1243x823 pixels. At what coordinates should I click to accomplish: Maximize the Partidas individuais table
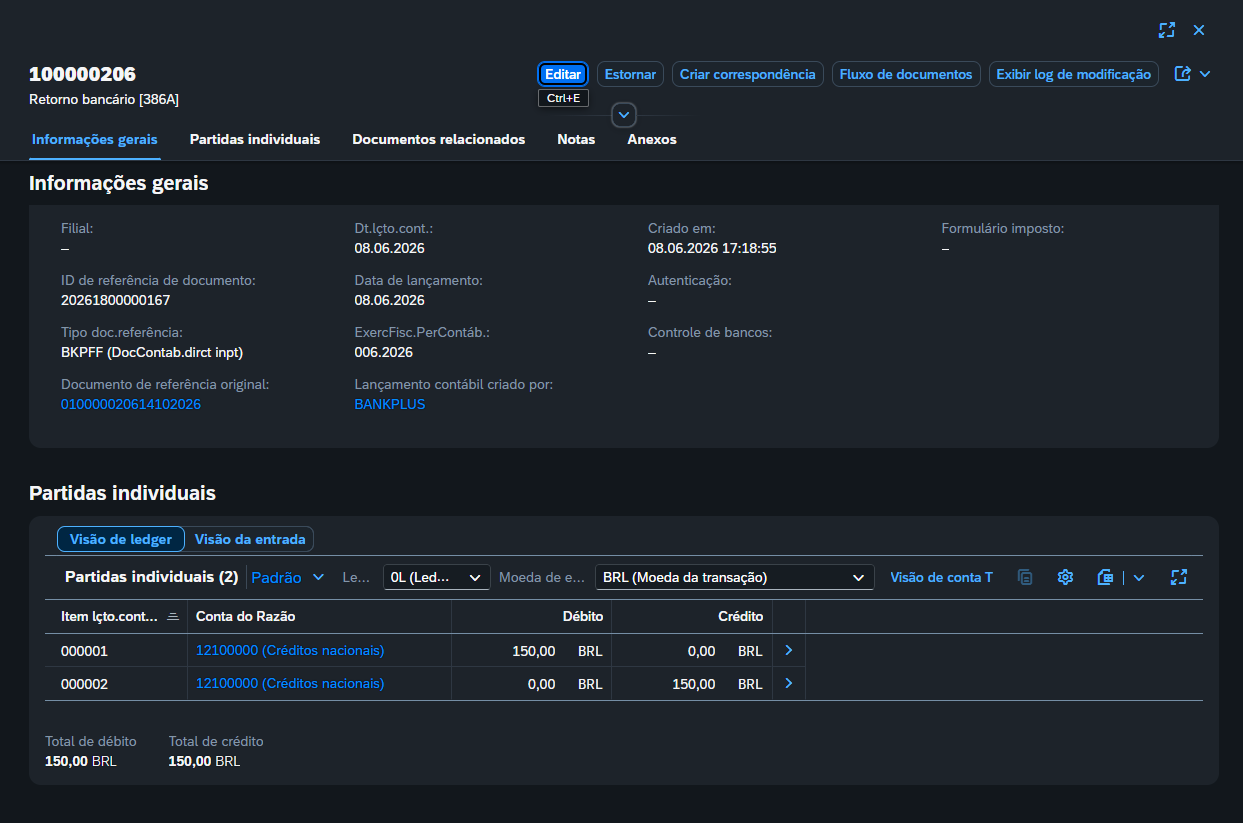(1179, 577)
